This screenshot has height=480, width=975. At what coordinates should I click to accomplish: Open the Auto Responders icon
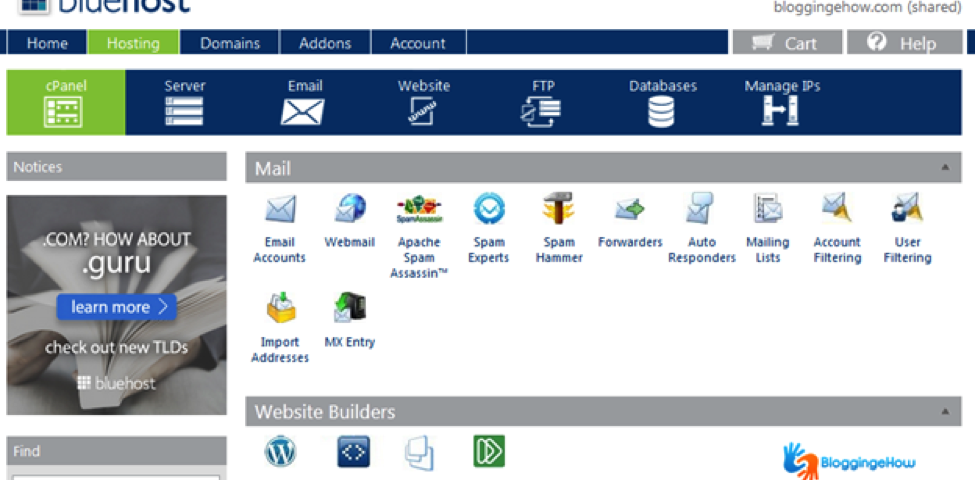coord(701,209)
